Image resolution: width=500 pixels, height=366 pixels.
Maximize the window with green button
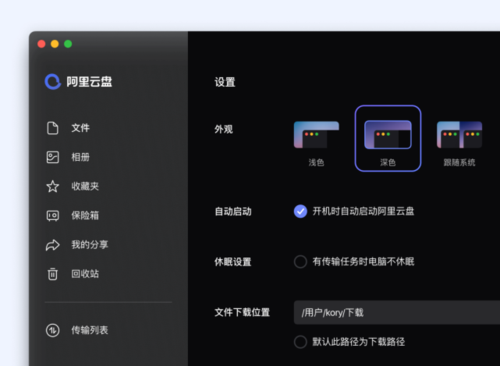[68, 44]
